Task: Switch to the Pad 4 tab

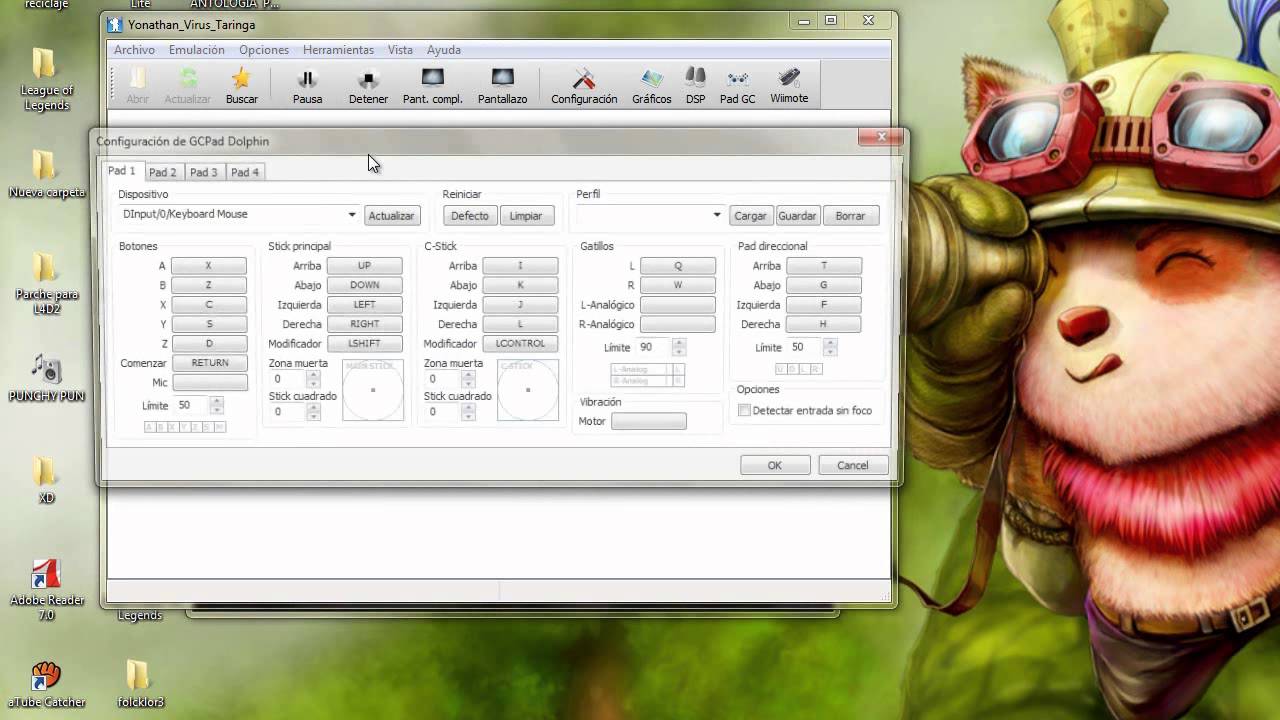Action: (x=245, y=172)
